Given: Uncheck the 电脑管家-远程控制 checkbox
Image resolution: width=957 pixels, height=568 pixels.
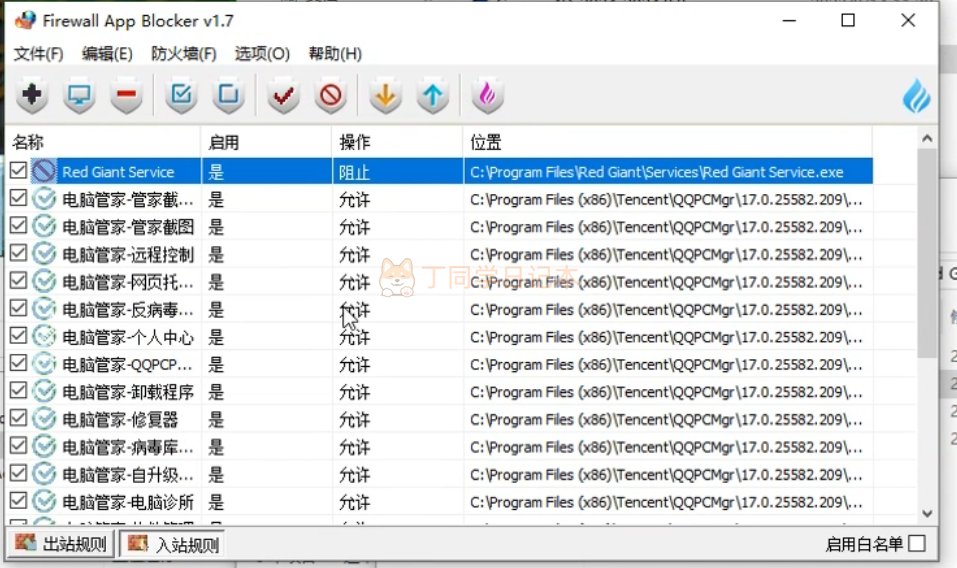Looking at the screenshot, I should (x=18, y=253).
